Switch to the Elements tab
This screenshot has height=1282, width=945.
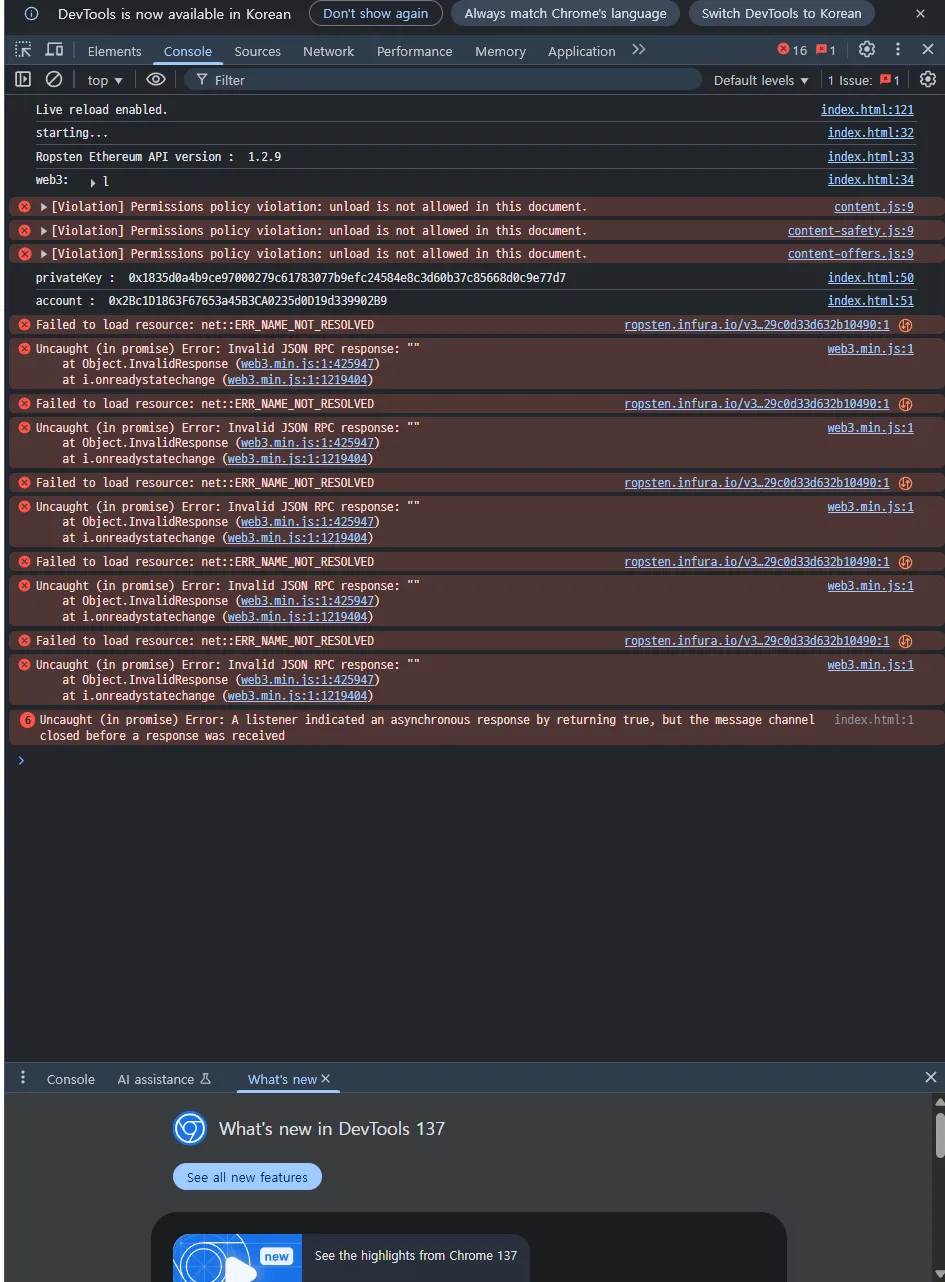[x=114, y=51]
